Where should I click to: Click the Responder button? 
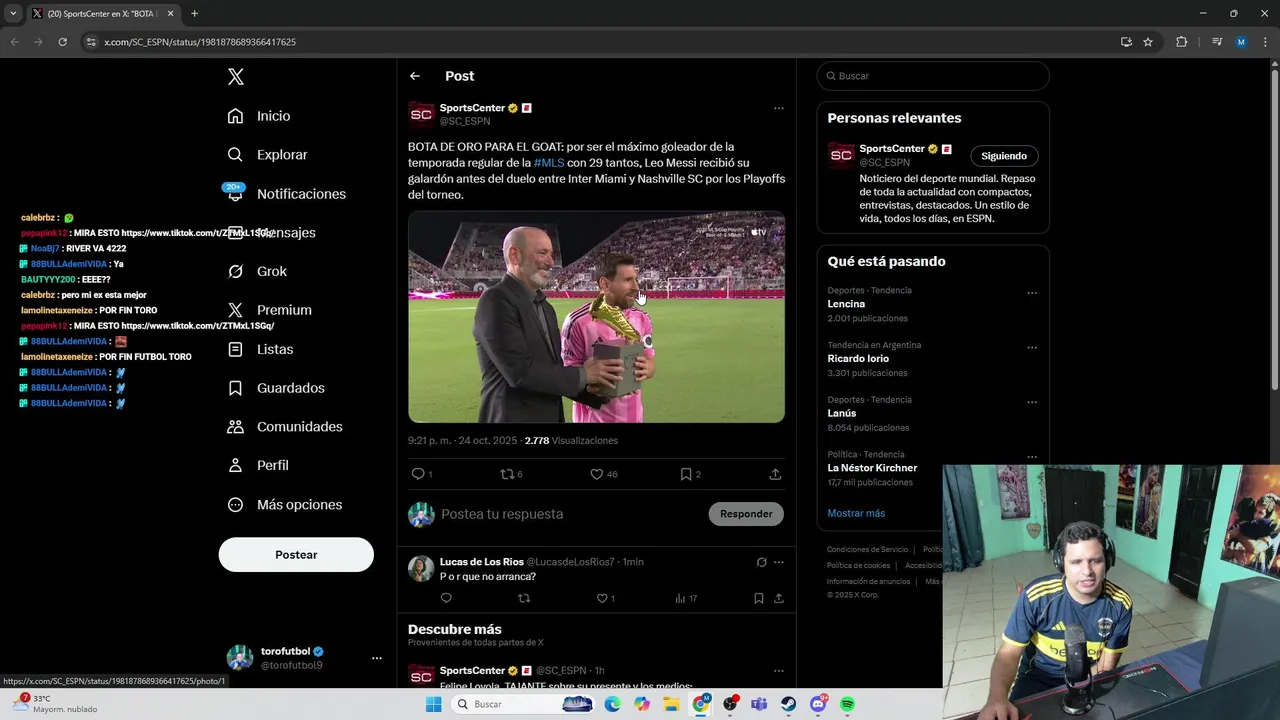tap(746, 514)
